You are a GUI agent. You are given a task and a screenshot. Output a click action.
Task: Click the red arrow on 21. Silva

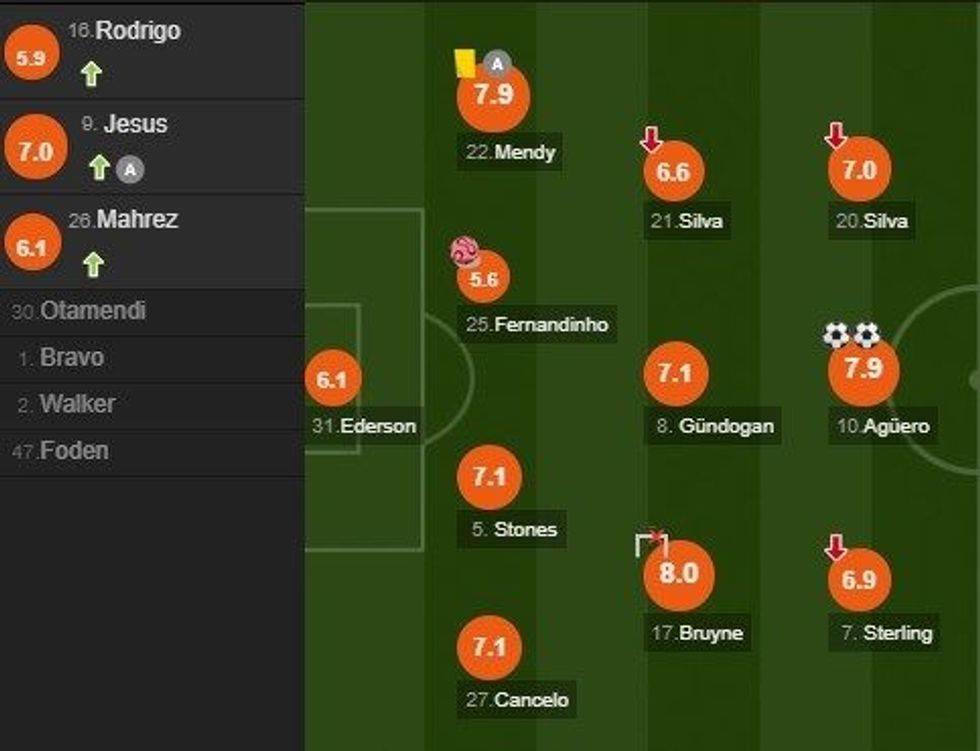651,139
